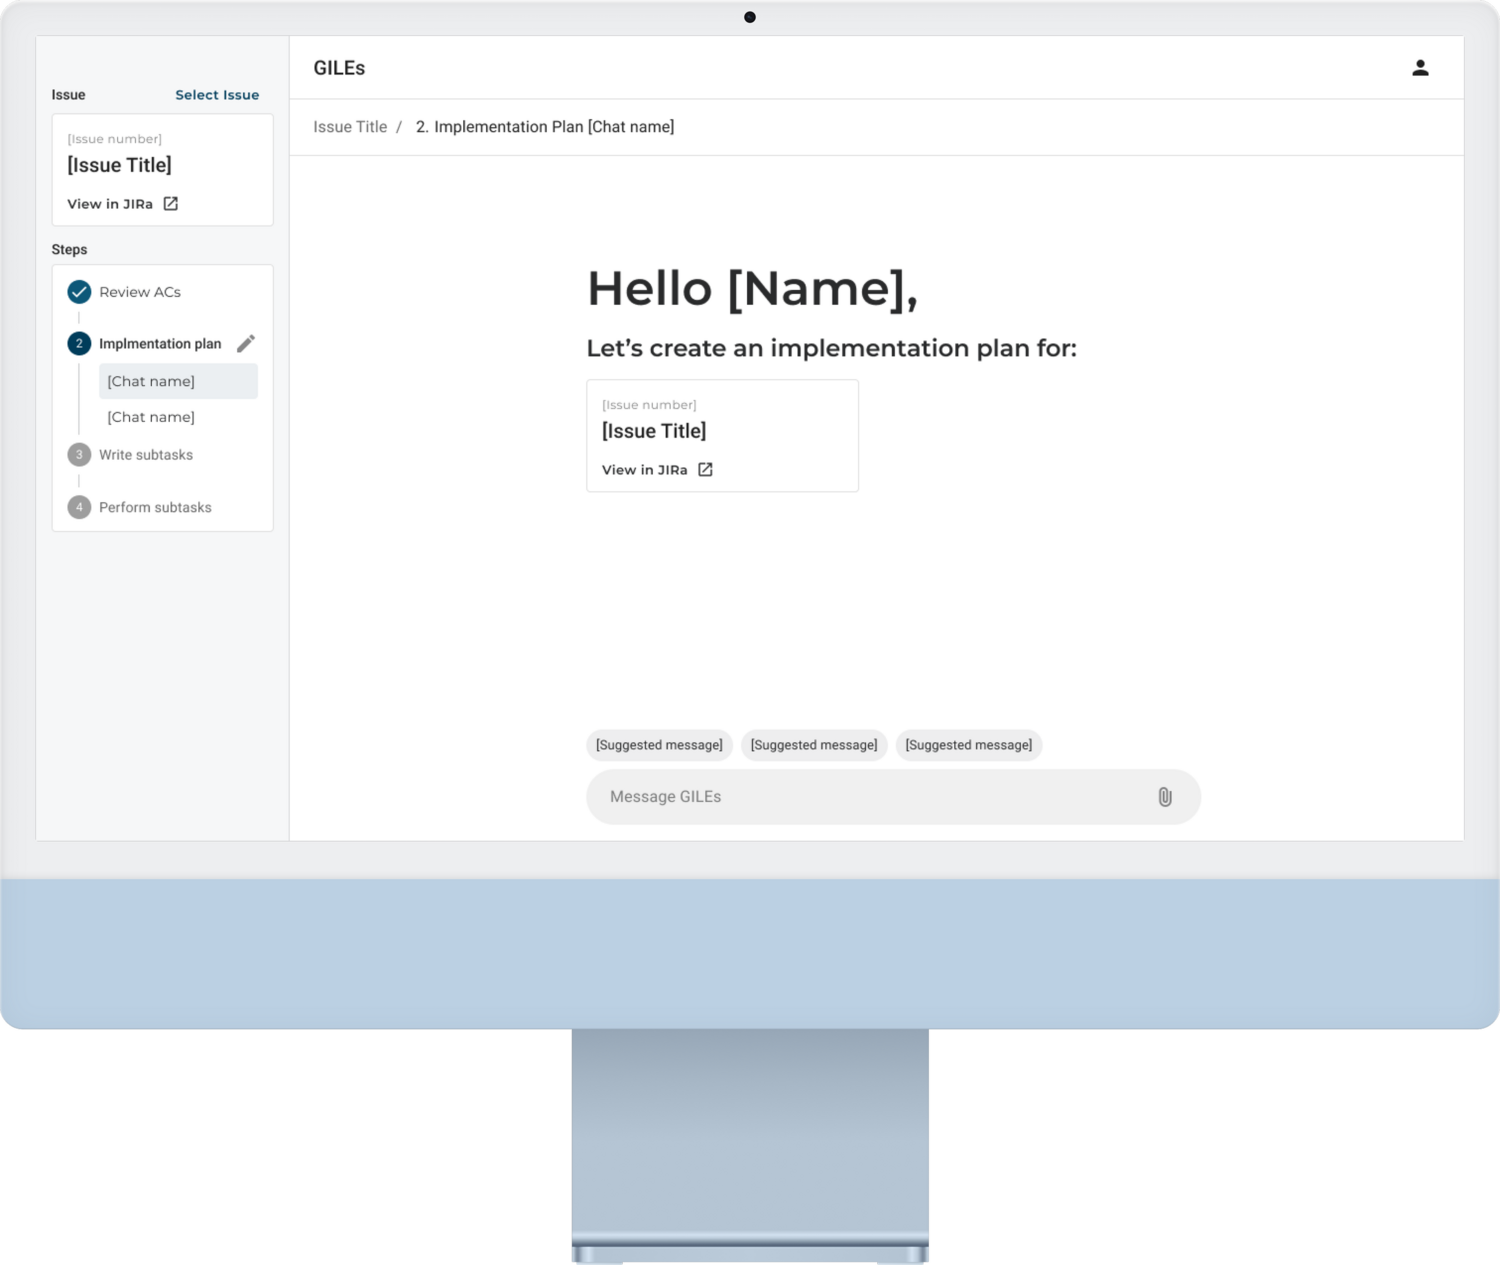Screen dimensions: 1500x1265
Task: Select step 4 number badge
Action: 79,507
